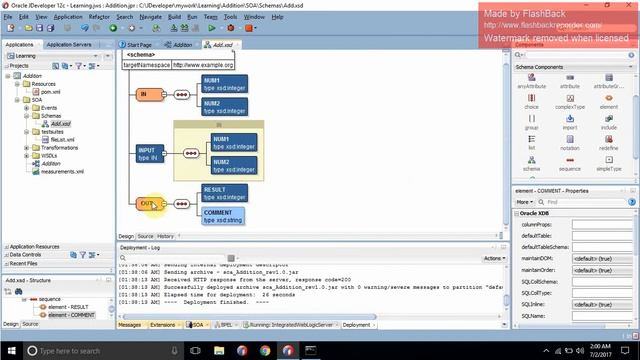This screenshot has height=360, width=640.
Task: Select the redefine schema component
Action: pyautogui.click(x=609, y=143)
